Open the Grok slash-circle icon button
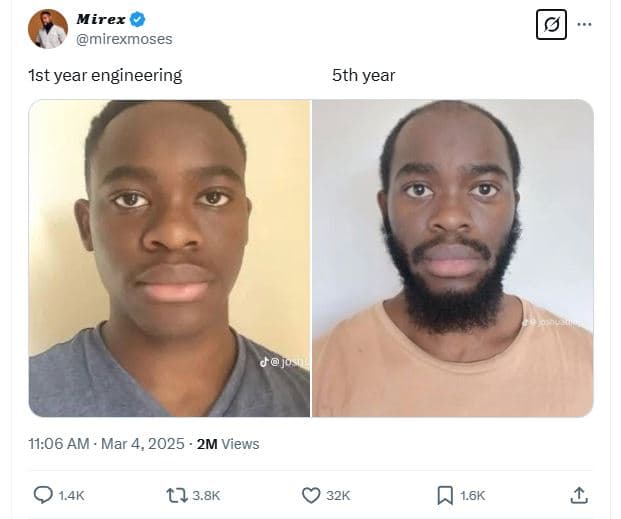Viewport: 621px width, 519px height. point(551,25)
